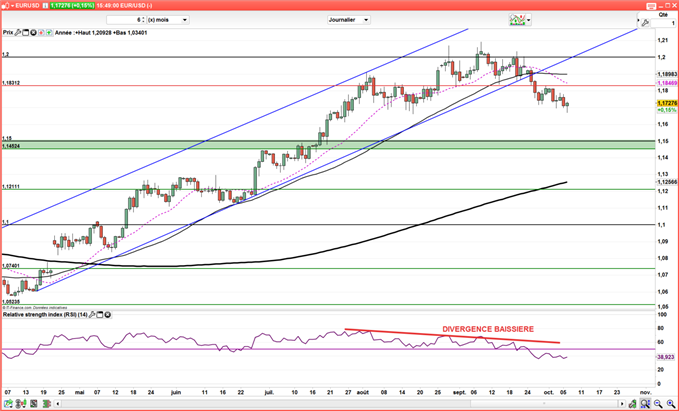Click the DIVERGENCE BAISSIERE annotation text

pos(488,329)
